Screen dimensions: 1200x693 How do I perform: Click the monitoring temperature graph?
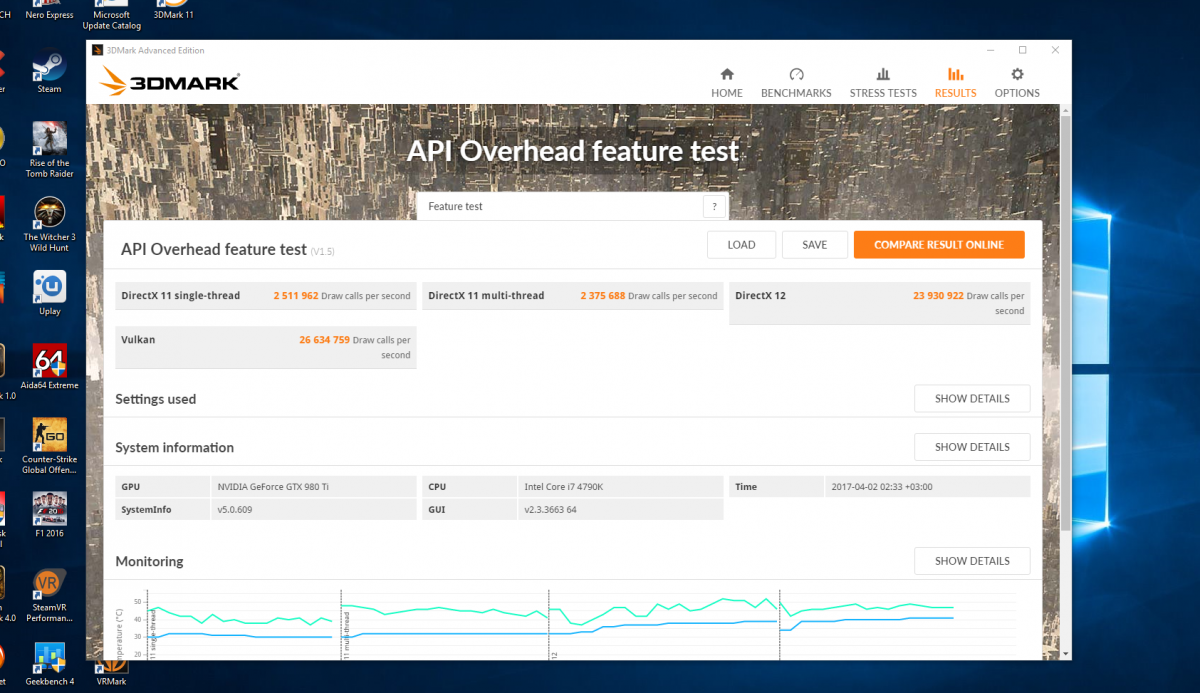(x=580, y=623)
